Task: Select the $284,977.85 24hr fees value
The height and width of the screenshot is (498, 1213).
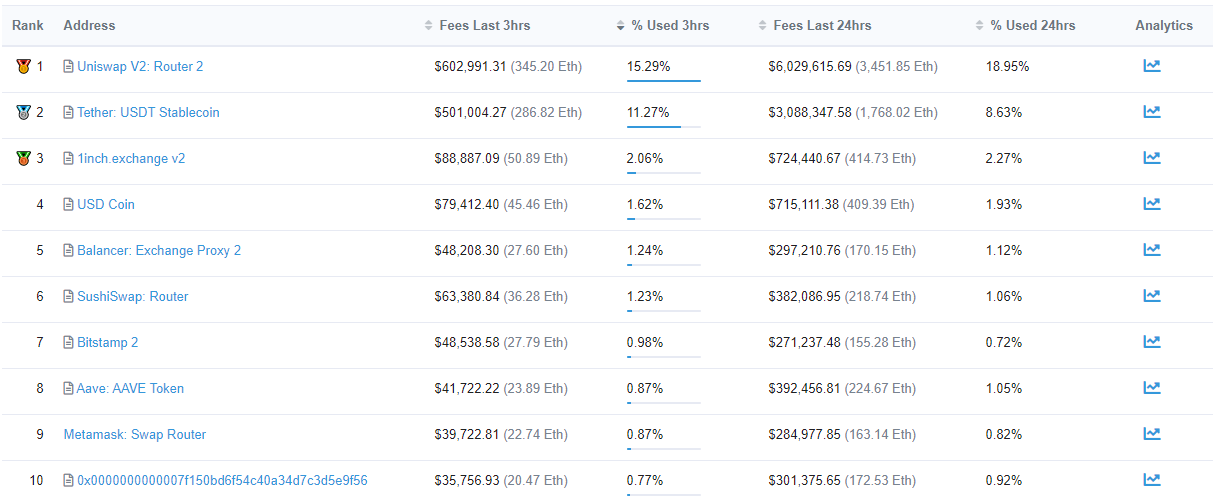Action: point(805,435)
